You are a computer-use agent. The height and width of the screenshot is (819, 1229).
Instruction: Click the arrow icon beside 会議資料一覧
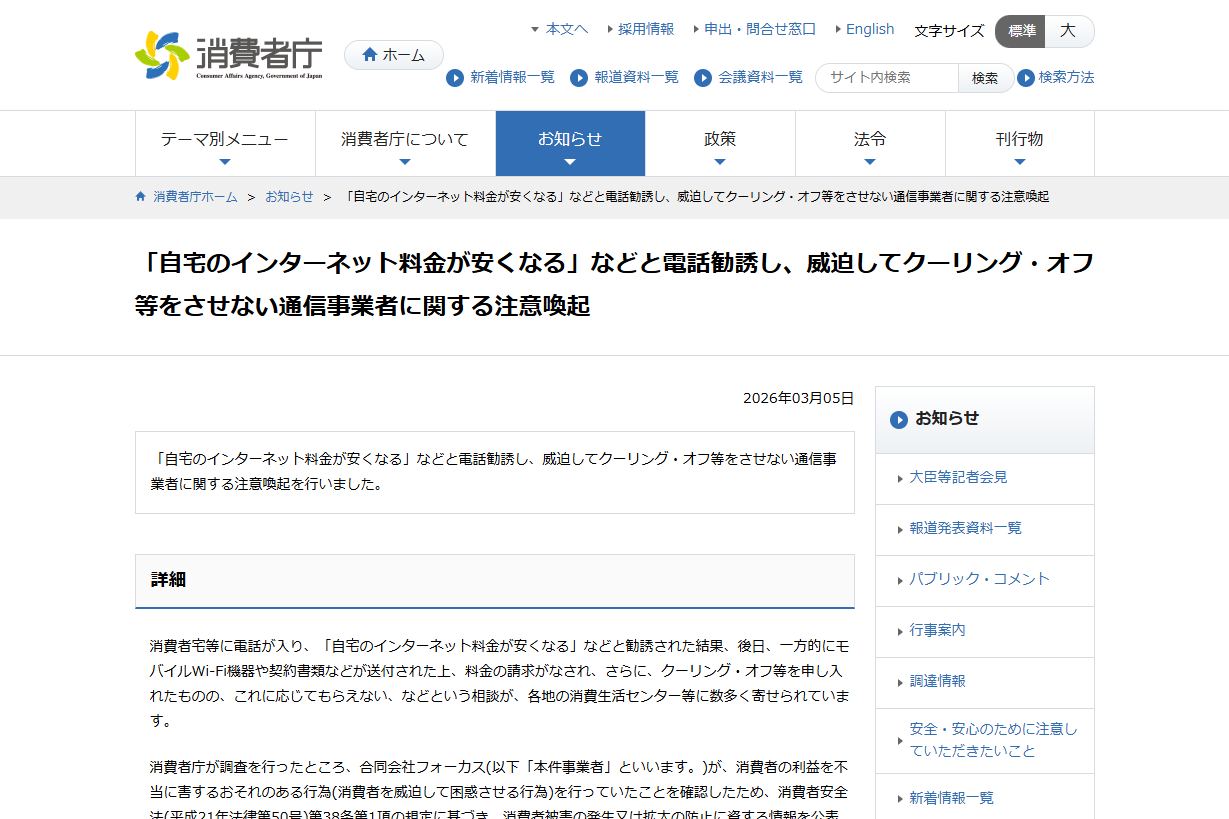(x=703, y=78)
